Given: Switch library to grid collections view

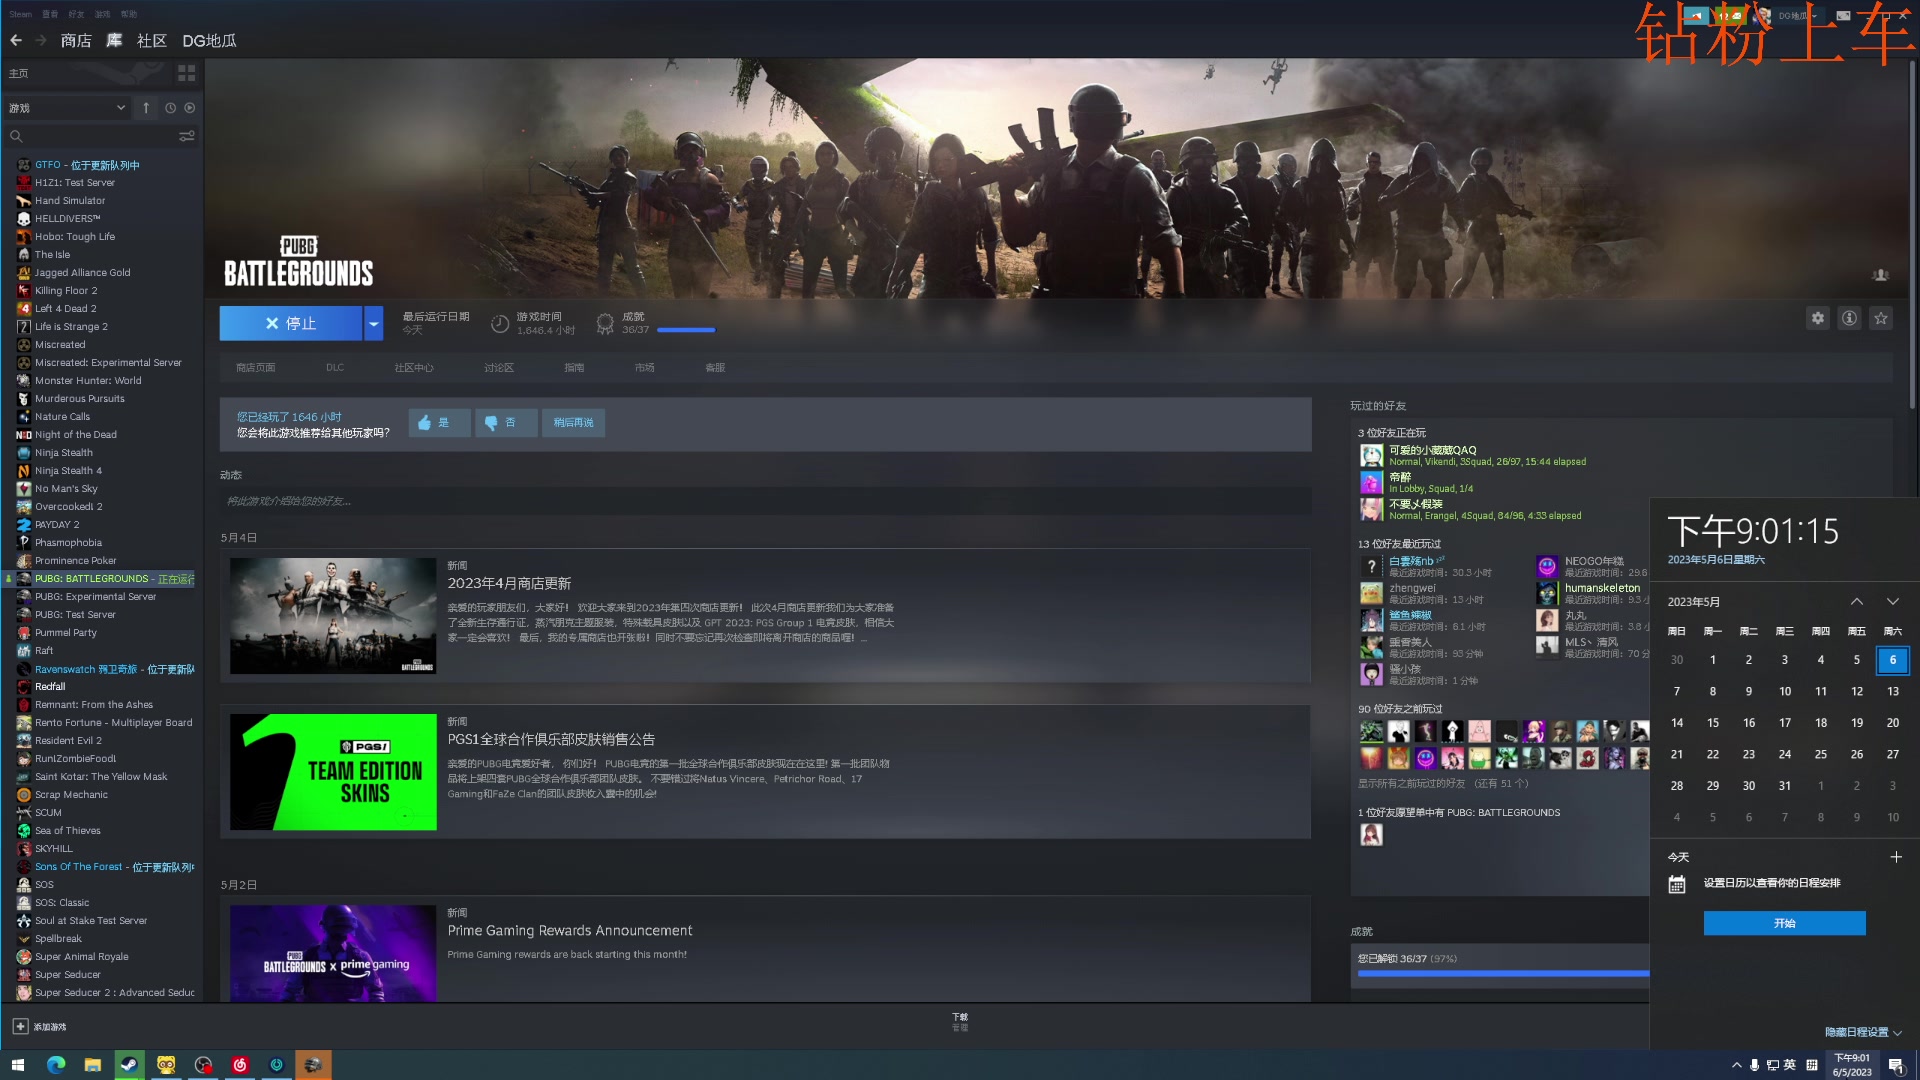Looking at the screenshot, I should (x=186, y=73).
